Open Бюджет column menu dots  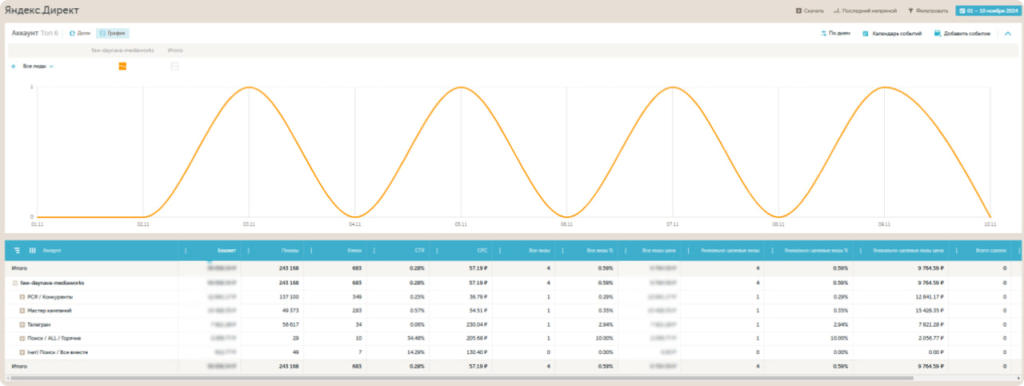click(x=185, y=250)
